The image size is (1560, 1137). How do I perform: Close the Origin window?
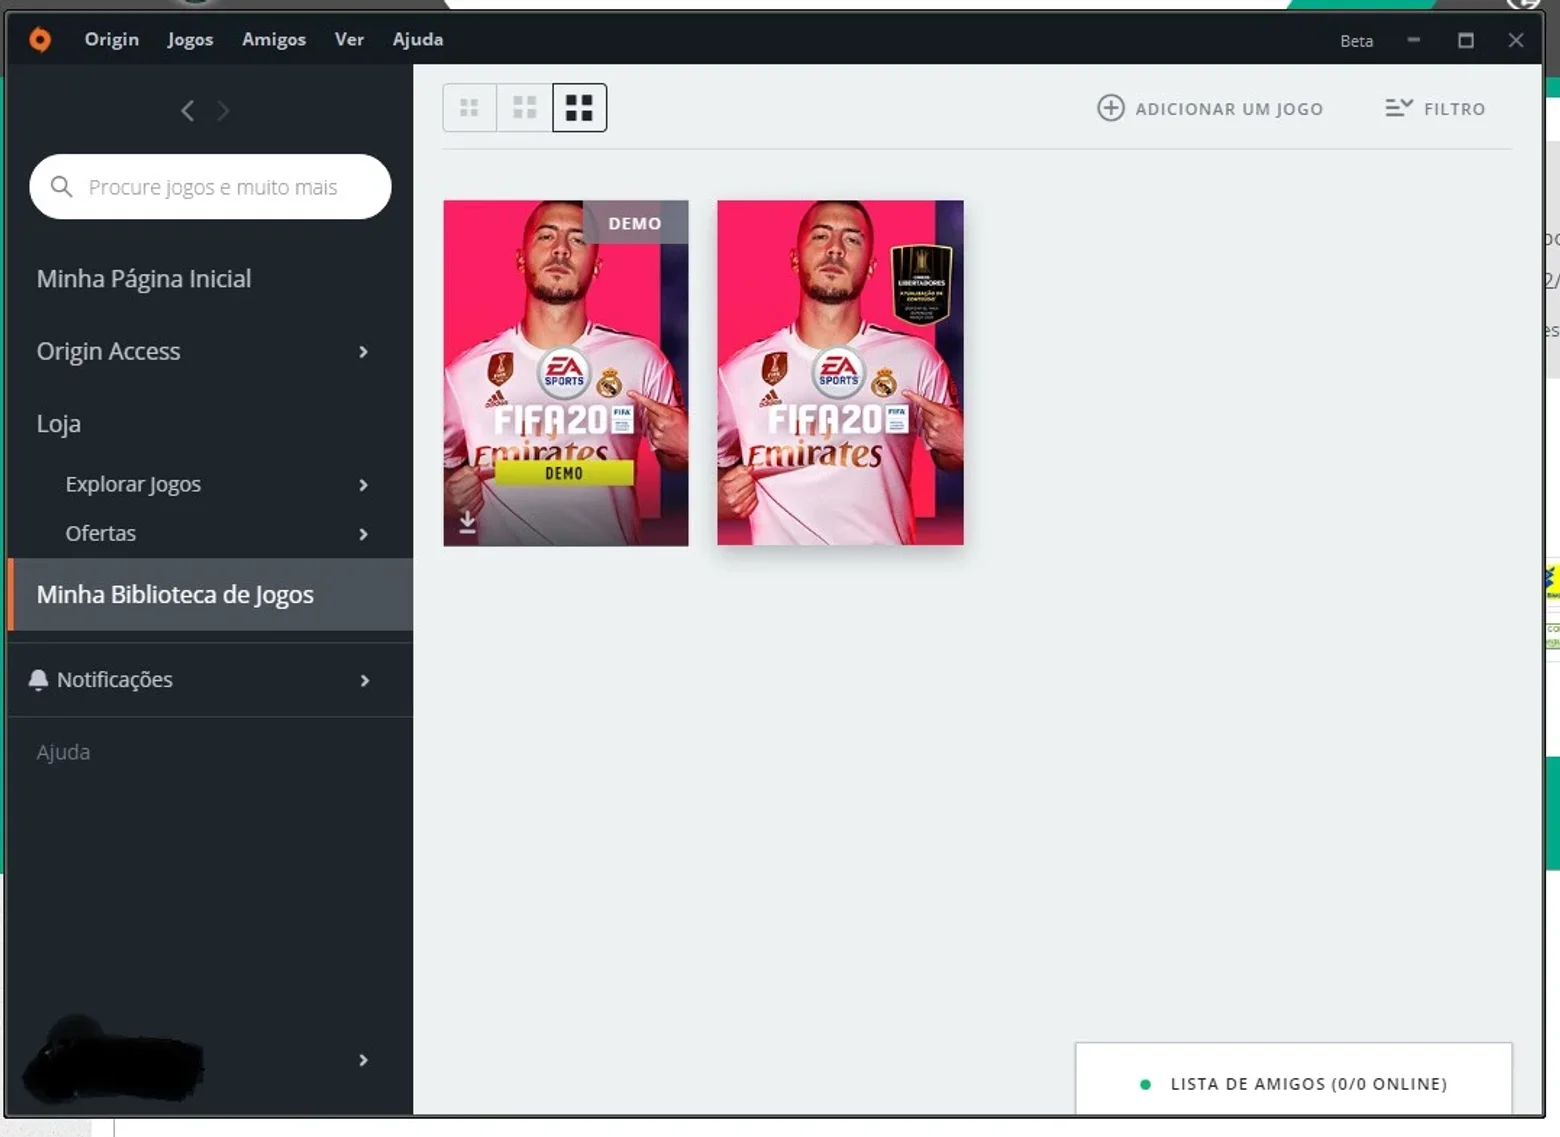tap(1516, 40)
